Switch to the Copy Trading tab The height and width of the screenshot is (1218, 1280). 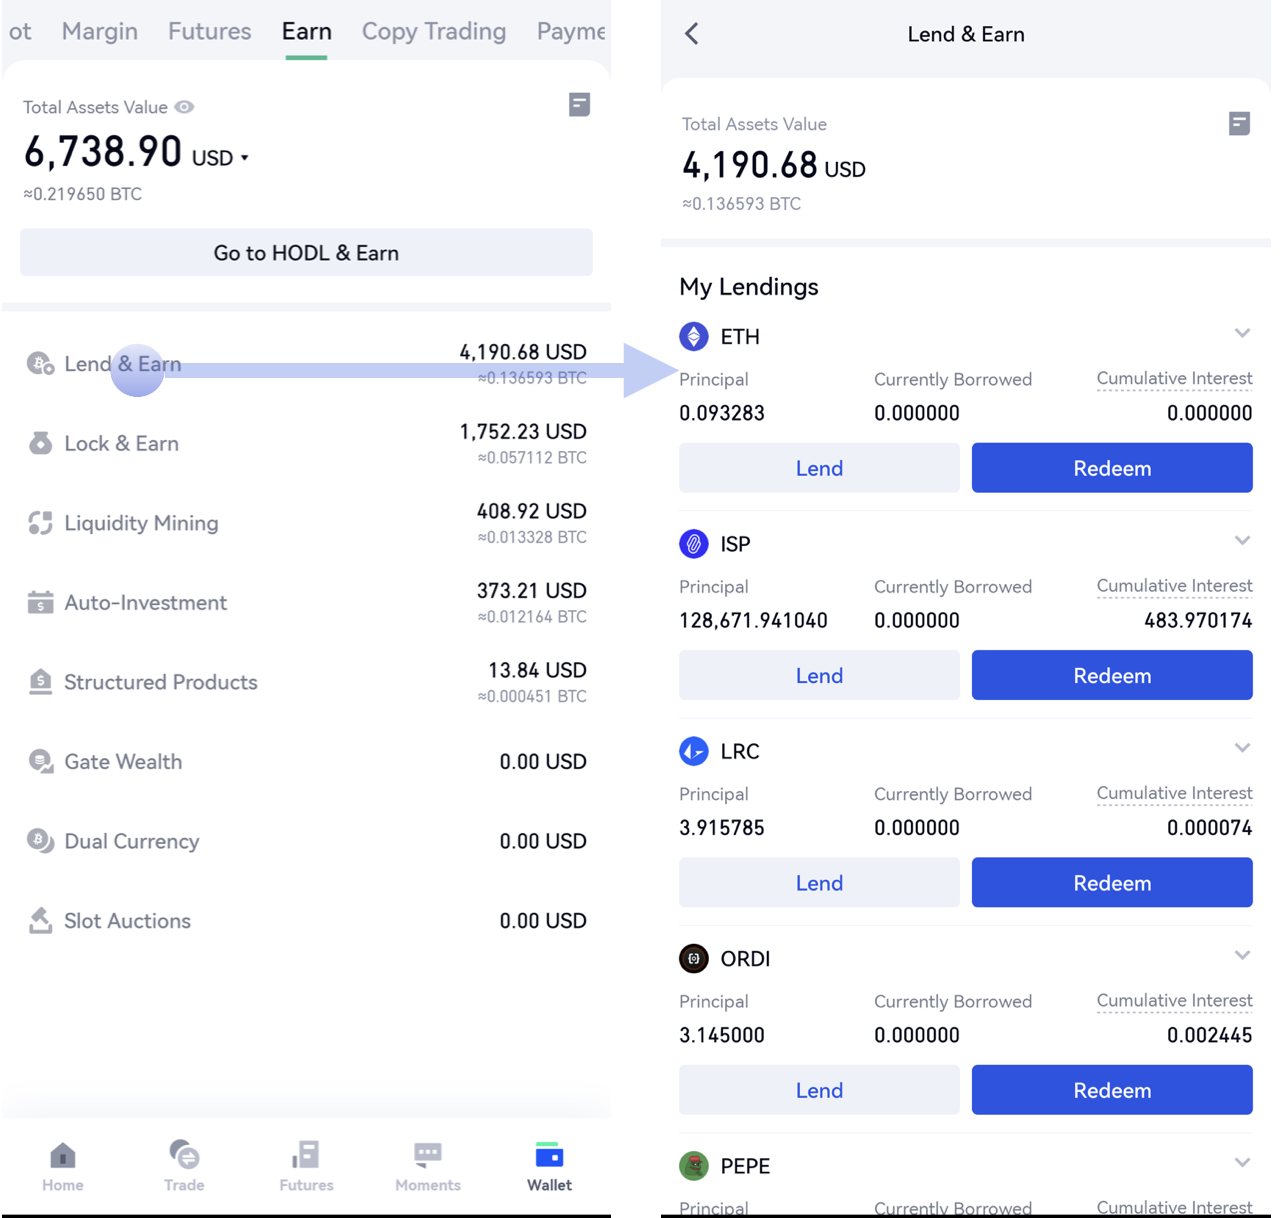[x=433, y=31]
